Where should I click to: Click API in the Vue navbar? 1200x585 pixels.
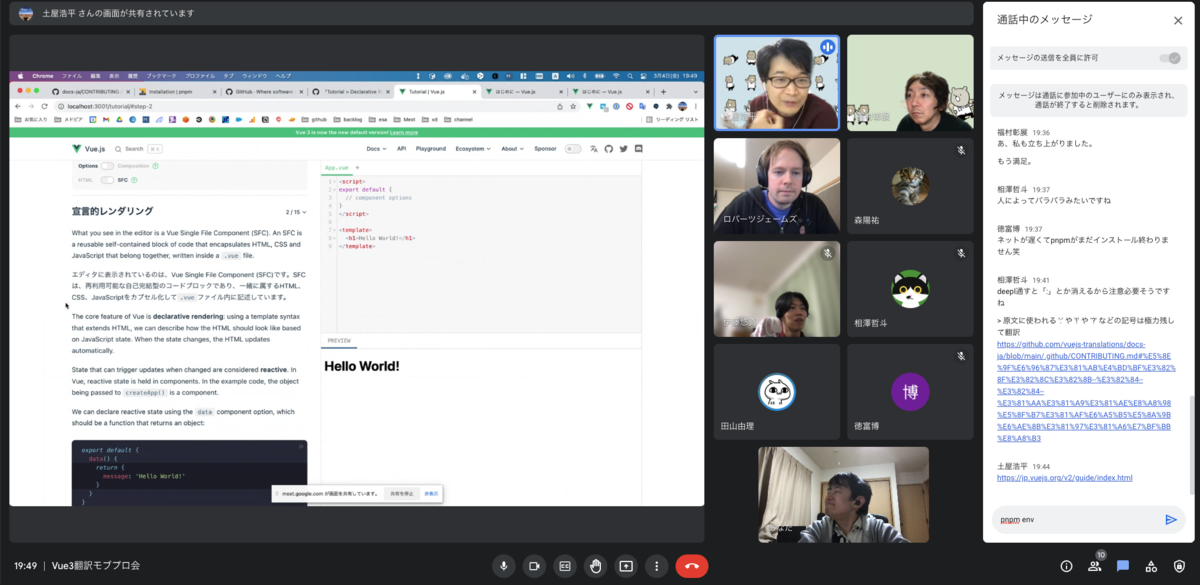click(401, 149)
